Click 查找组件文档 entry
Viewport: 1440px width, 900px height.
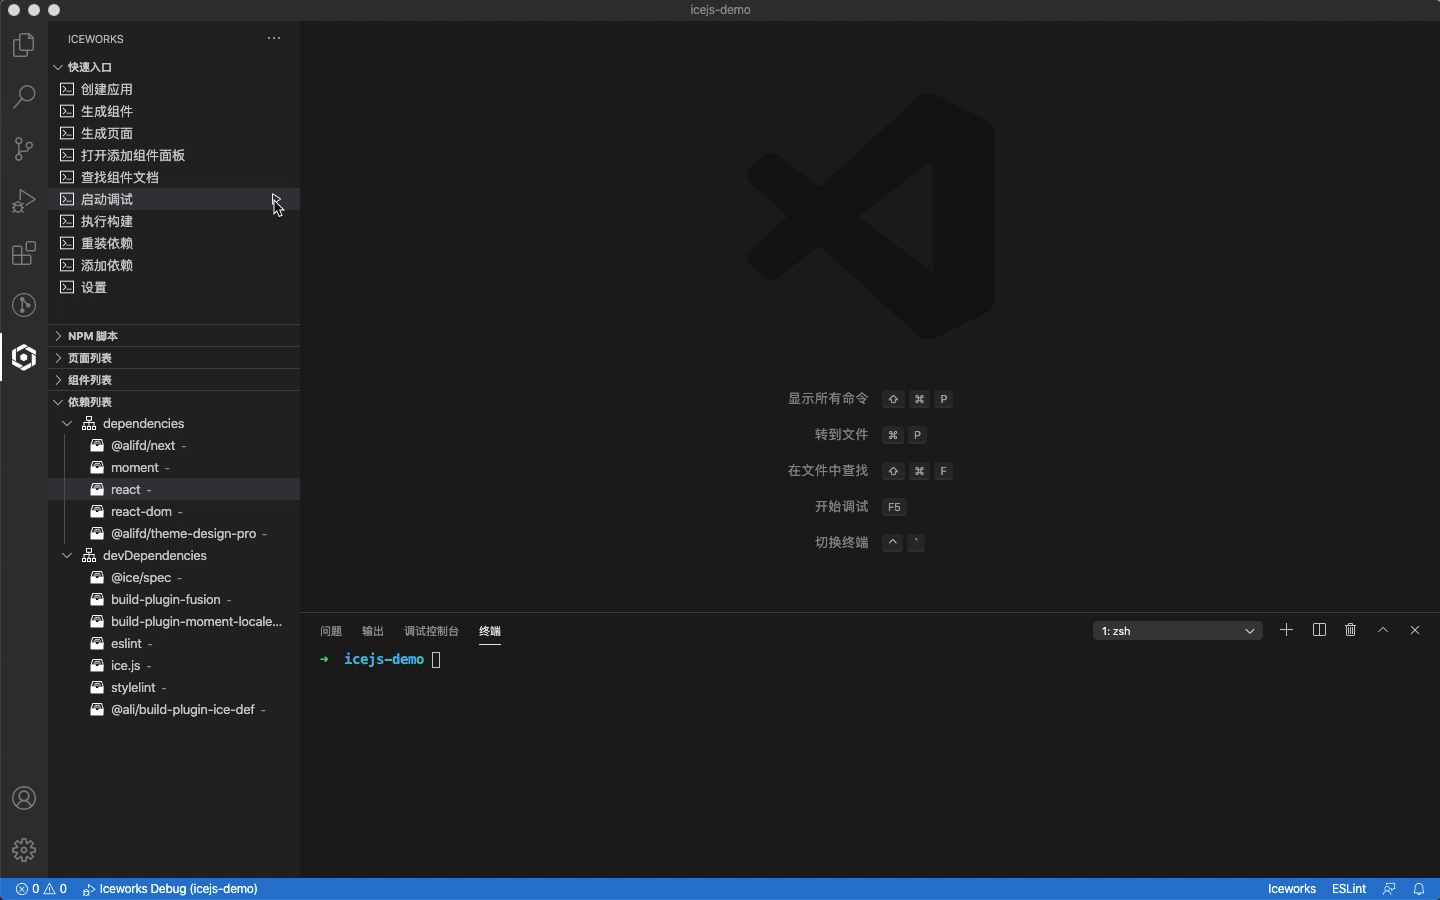[x=174, y=177]
